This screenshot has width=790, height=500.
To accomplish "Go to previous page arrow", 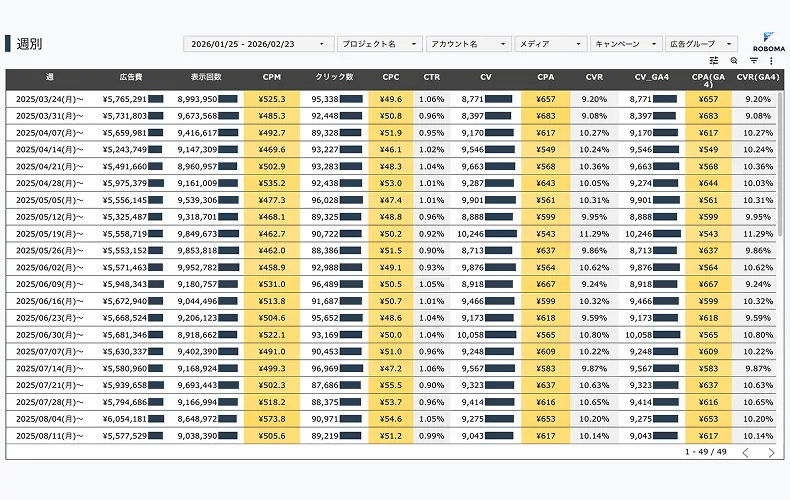I will coord(745,452).
